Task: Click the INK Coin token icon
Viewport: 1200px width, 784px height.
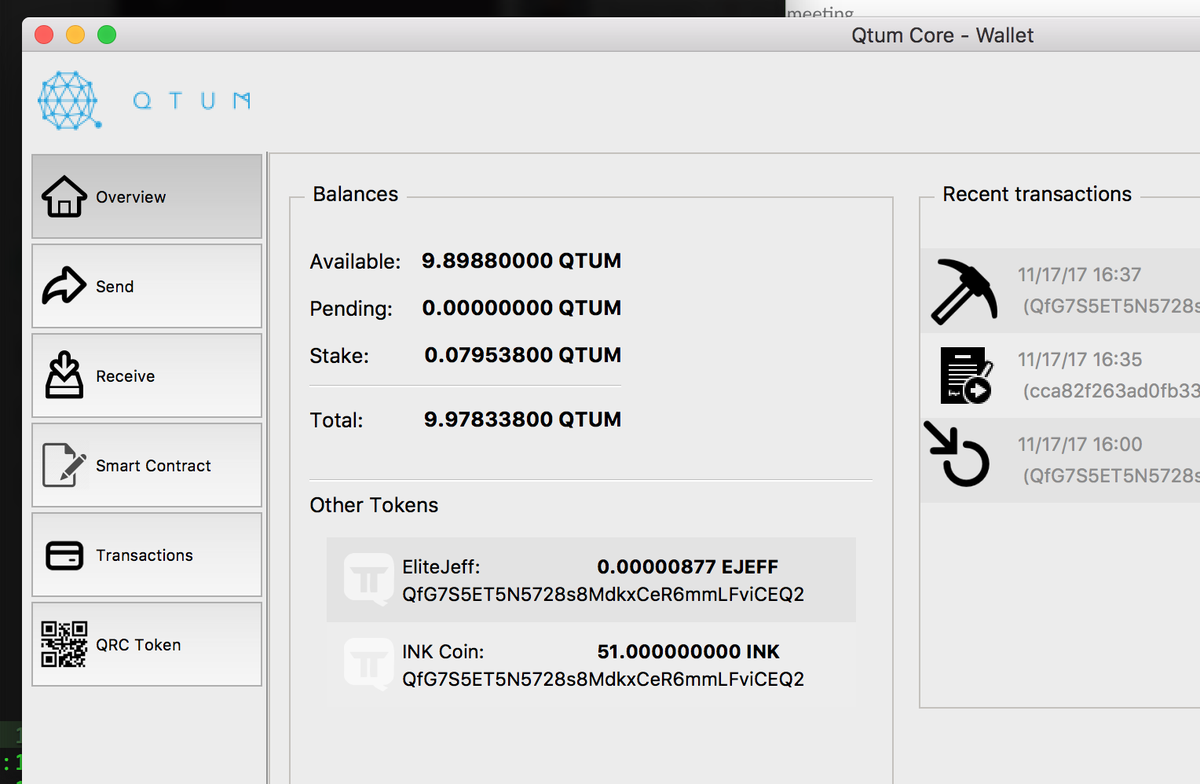Action: tap(368, 665)
